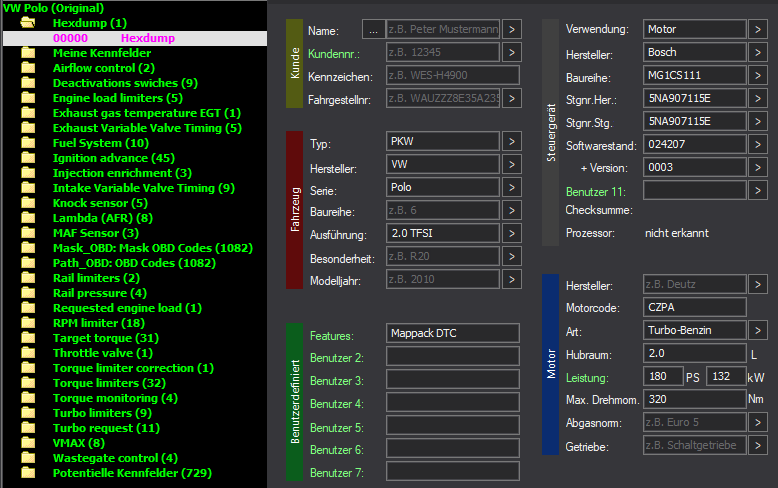Open the arrow list for Serie Polo
778x488 pixels.
tap(512, 187)
